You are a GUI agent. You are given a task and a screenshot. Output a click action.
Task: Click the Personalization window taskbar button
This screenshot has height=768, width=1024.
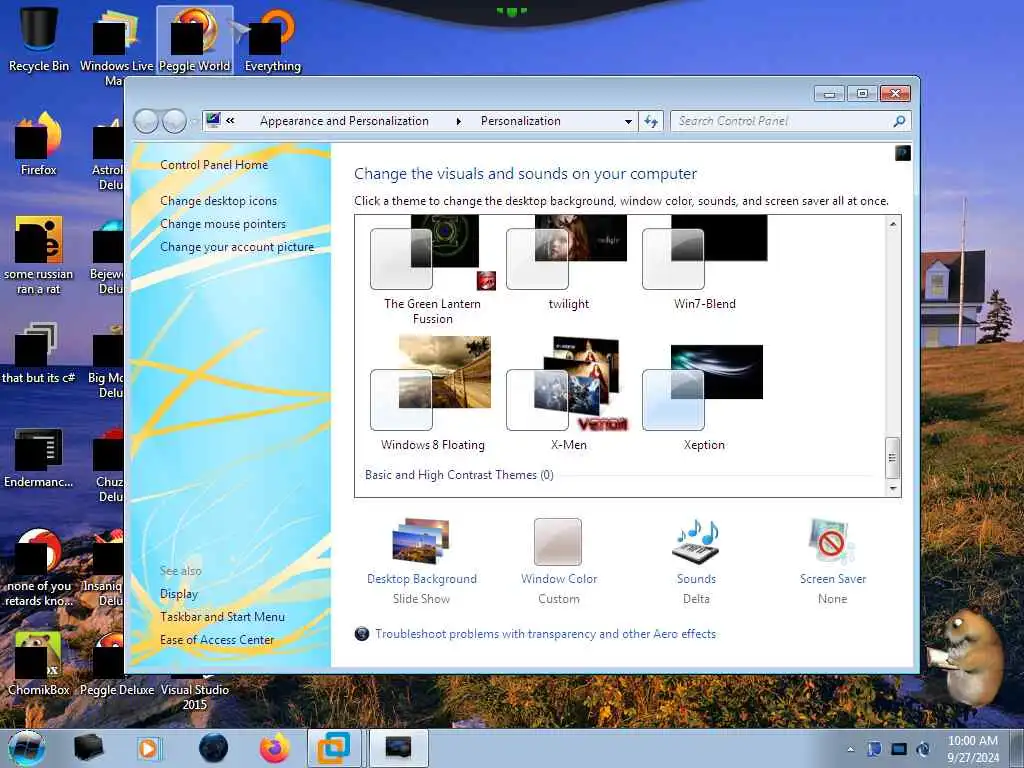(x=398, y=748)
